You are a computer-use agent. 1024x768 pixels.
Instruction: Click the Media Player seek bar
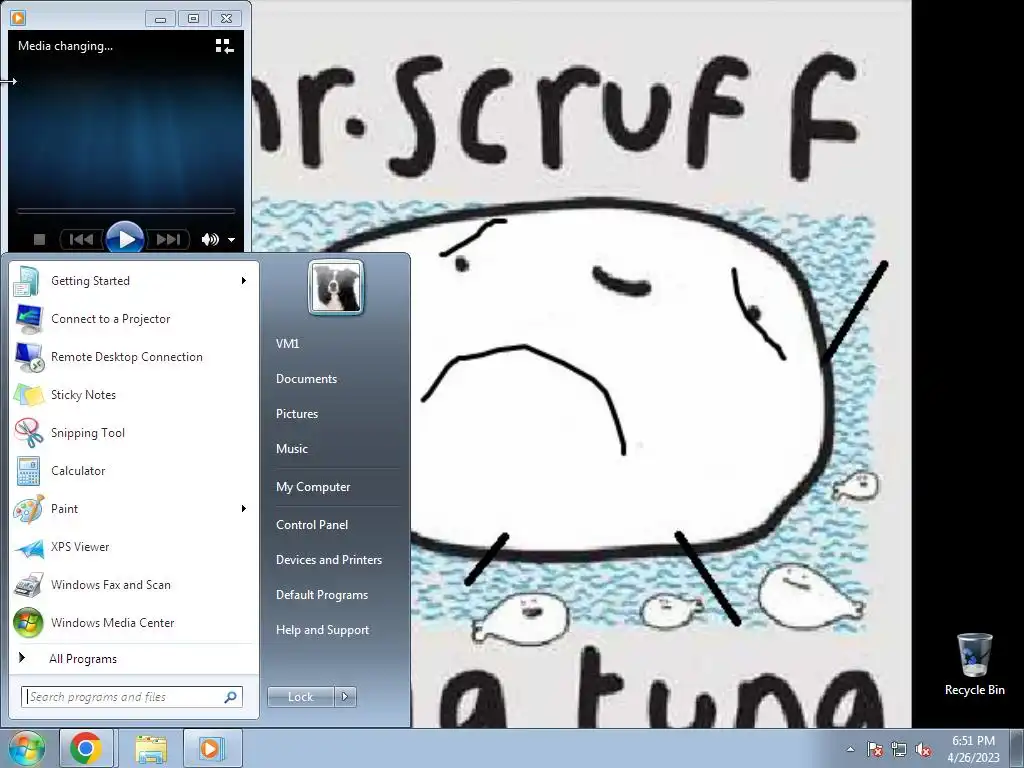(x=125, y=211)
